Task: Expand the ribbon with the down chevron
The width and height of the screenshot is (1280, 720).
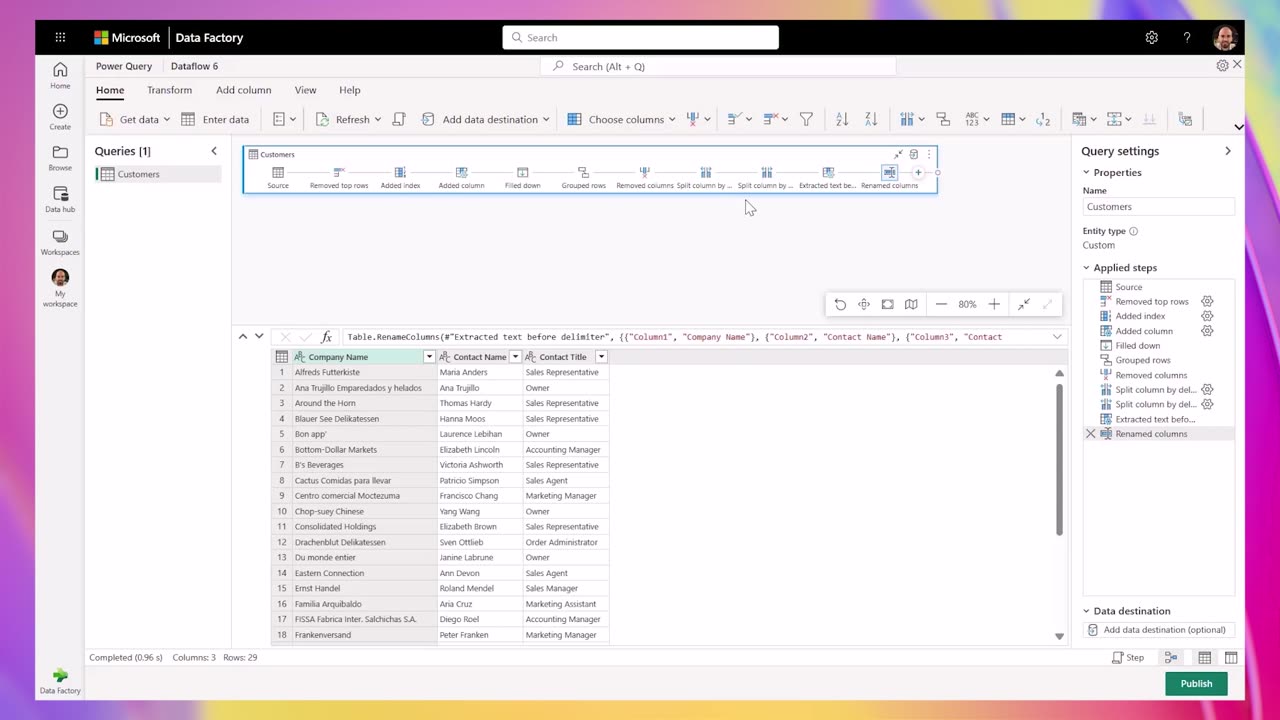Action: pos(1239,127)
